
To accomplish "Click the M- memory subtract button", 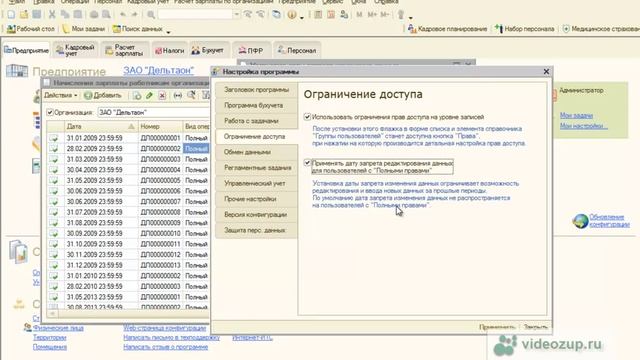I will coord(384,15).
